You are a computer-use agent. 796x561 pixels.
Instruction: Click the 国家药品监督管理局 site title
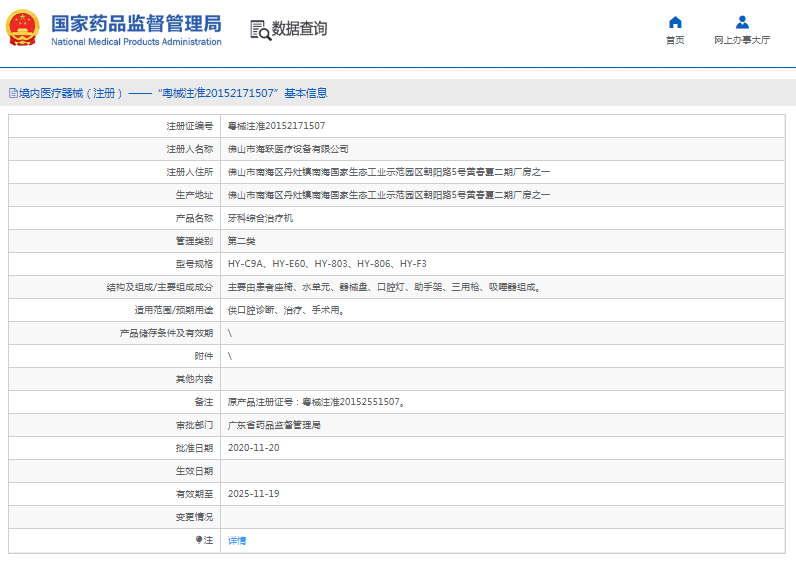click(x=135, y=24)
